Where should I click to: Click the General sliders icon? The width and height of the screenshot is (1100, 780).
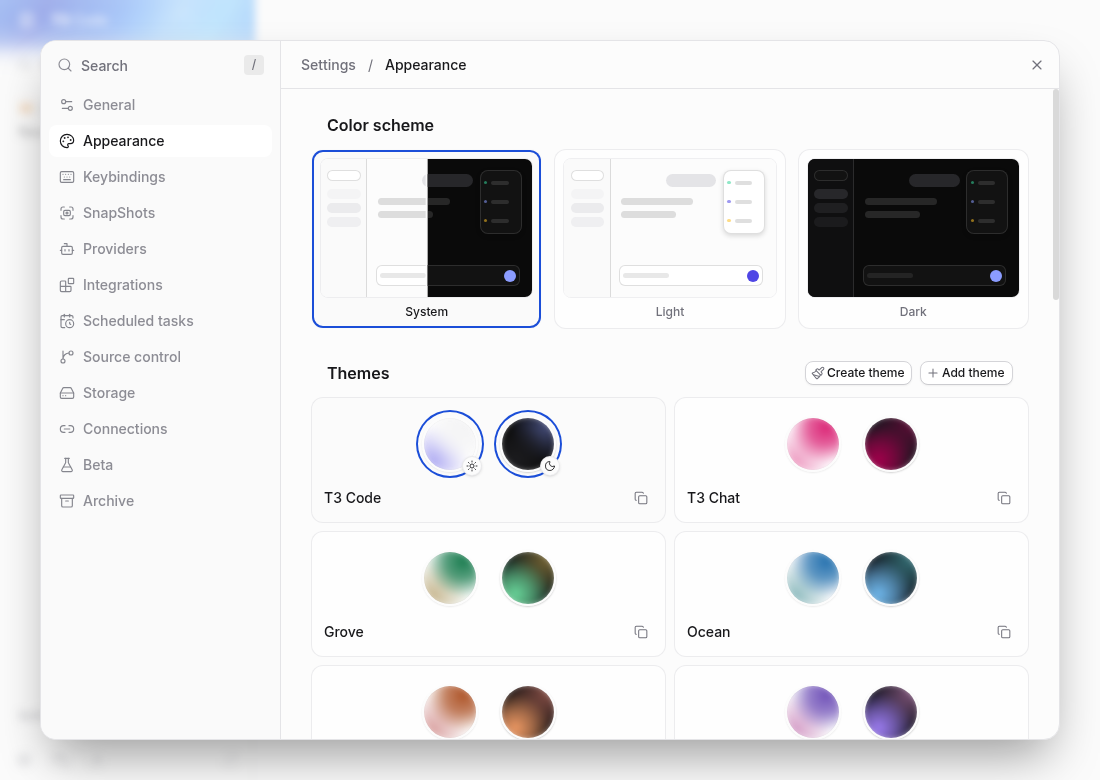(67, 105)
